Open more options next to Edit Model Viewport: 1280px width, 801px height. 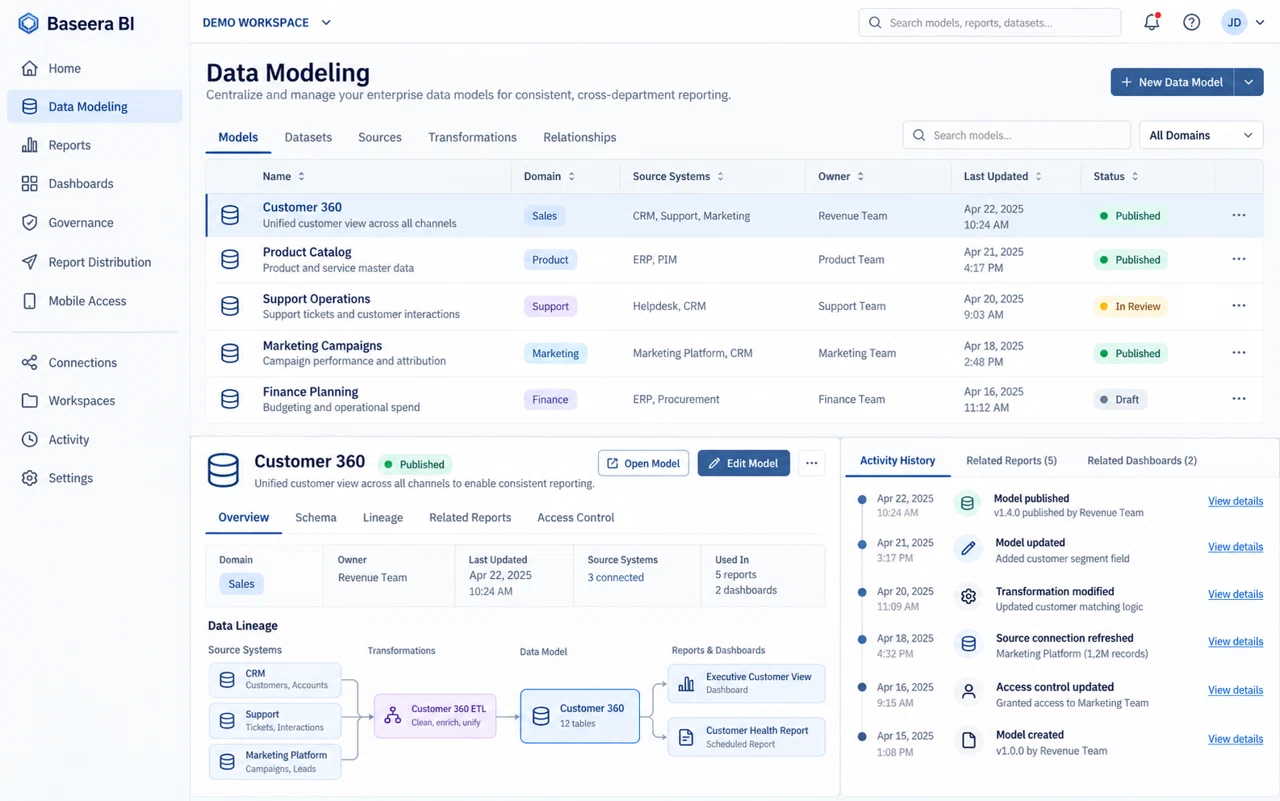pyautogui.click(x=811, y=463)
